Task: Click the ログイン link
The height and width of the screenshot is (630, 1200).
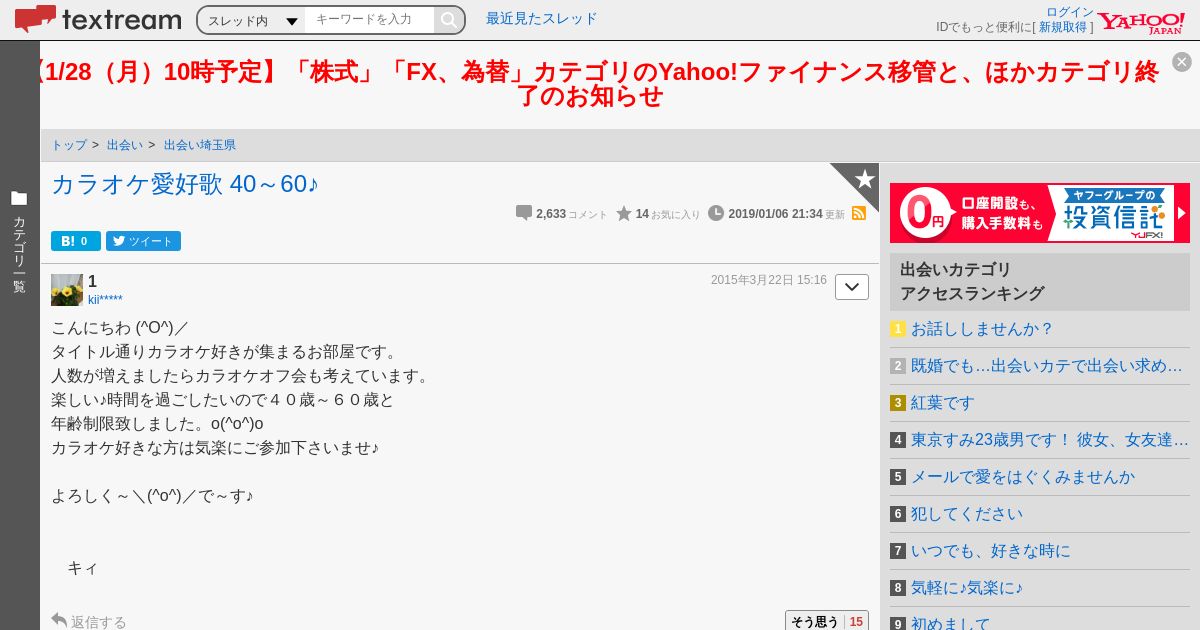Action: 1070,12
